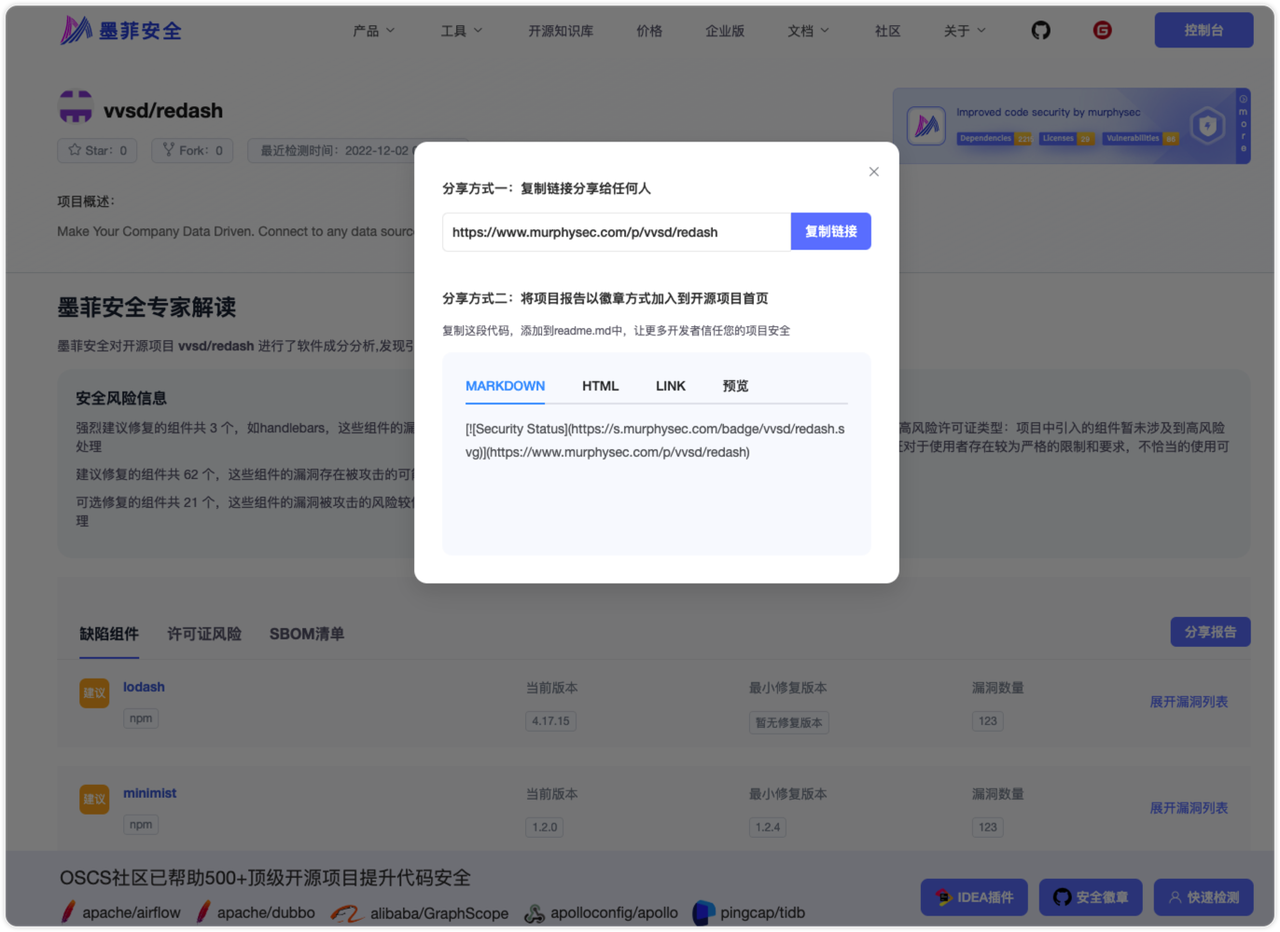Image resolution: width=1280 pixels, height=932 pixels.
Task: Click the vvsd/redash project avatar icon
Action: [76, 110]
